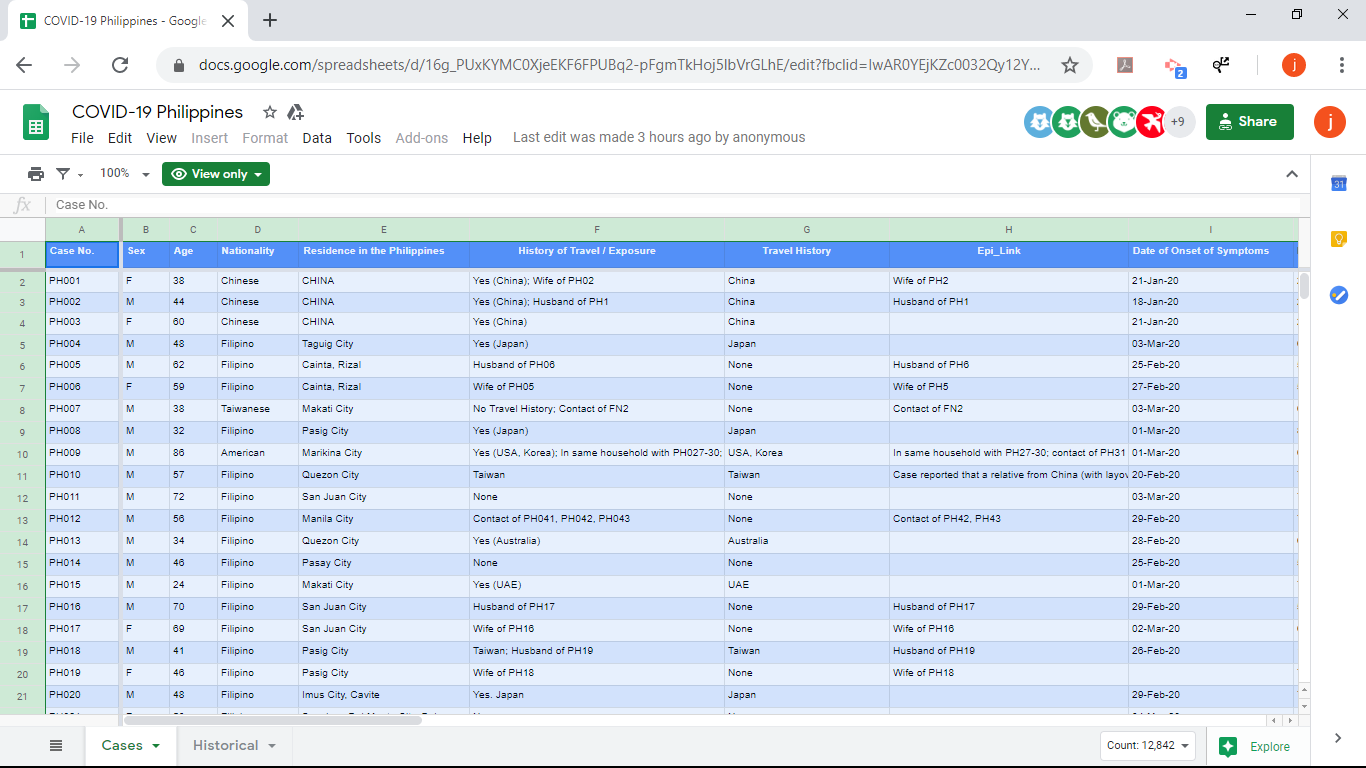Click the red anonymous viewer avatar

click(1152, 122)
